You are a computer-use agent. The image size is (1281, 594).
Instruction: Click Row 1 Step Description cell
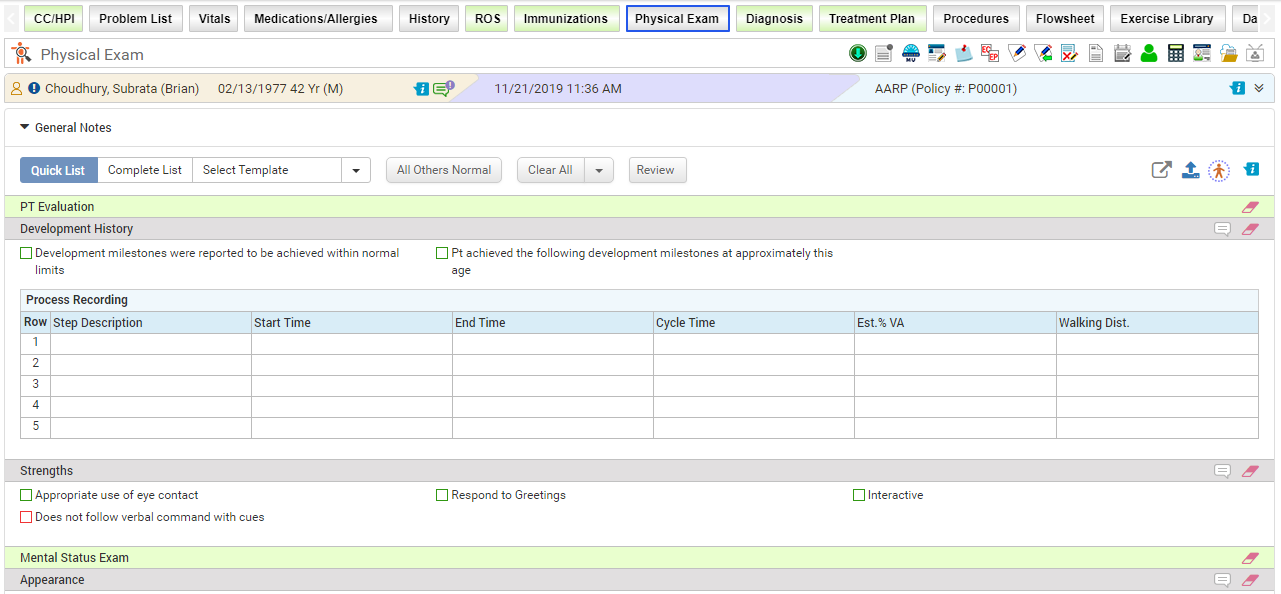coord(150,343)
